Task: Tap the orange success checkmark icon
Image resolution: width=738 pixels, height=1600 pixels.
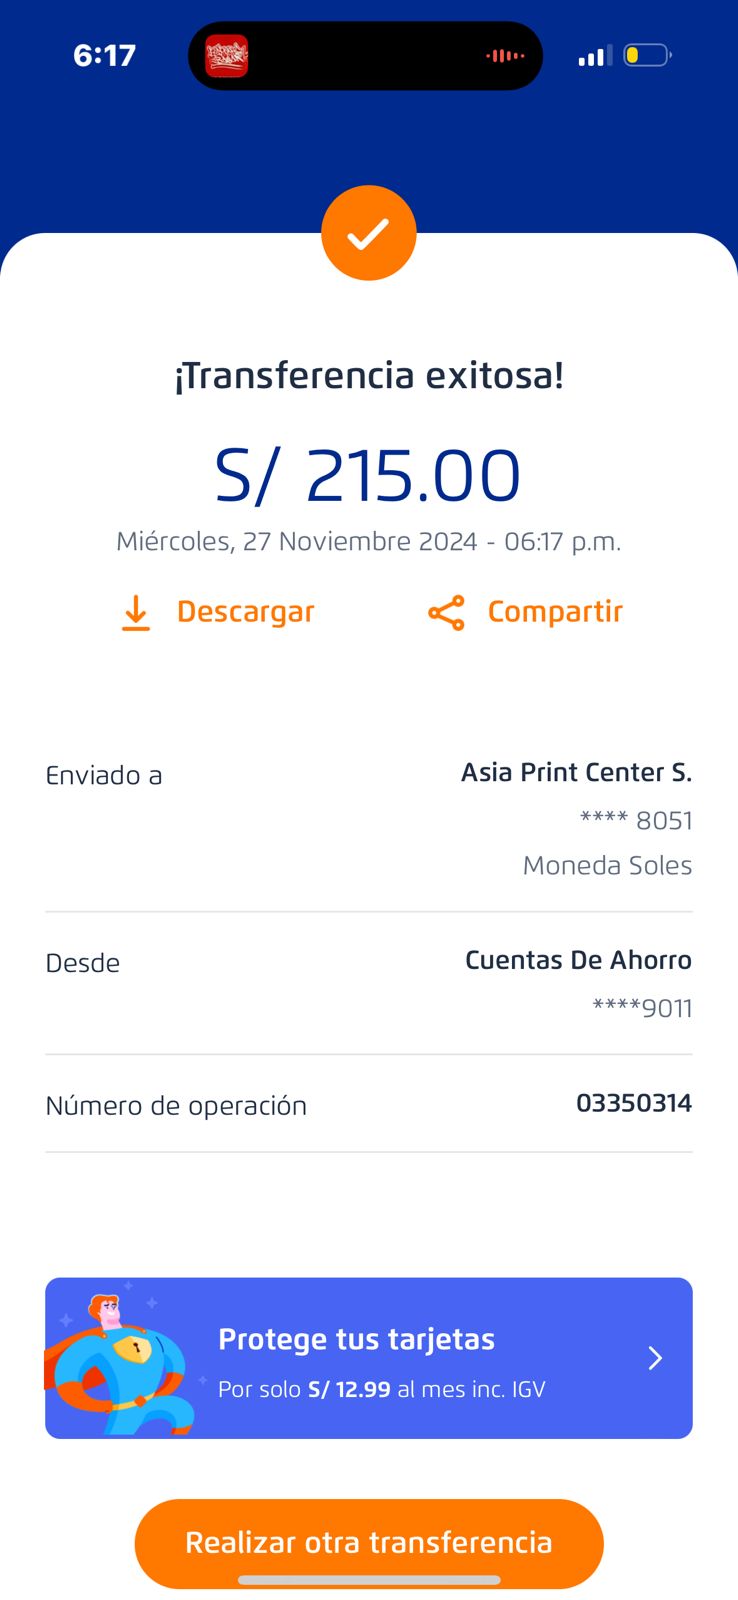Action: click(x=368, y=233)
